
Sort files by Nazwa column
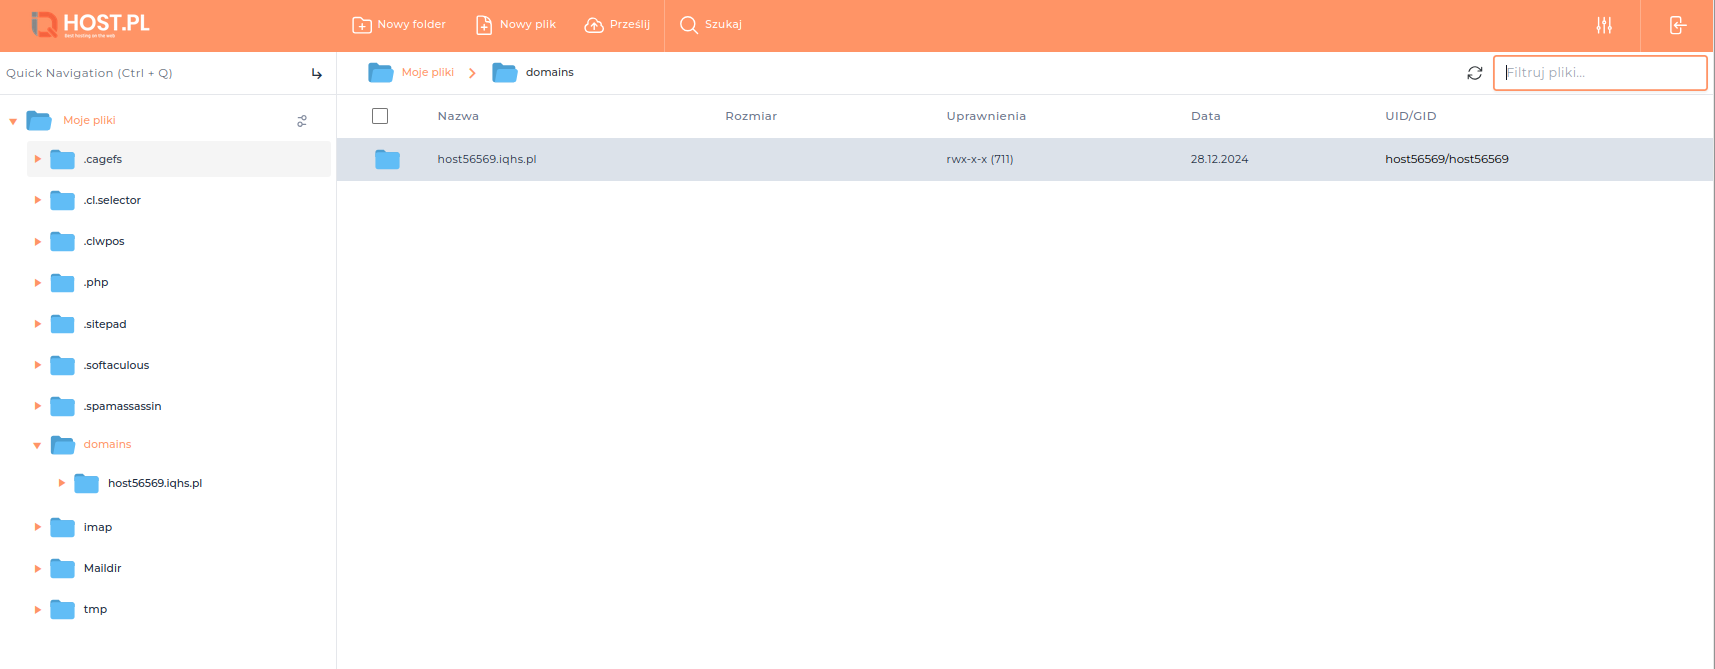tap(458, 116)
